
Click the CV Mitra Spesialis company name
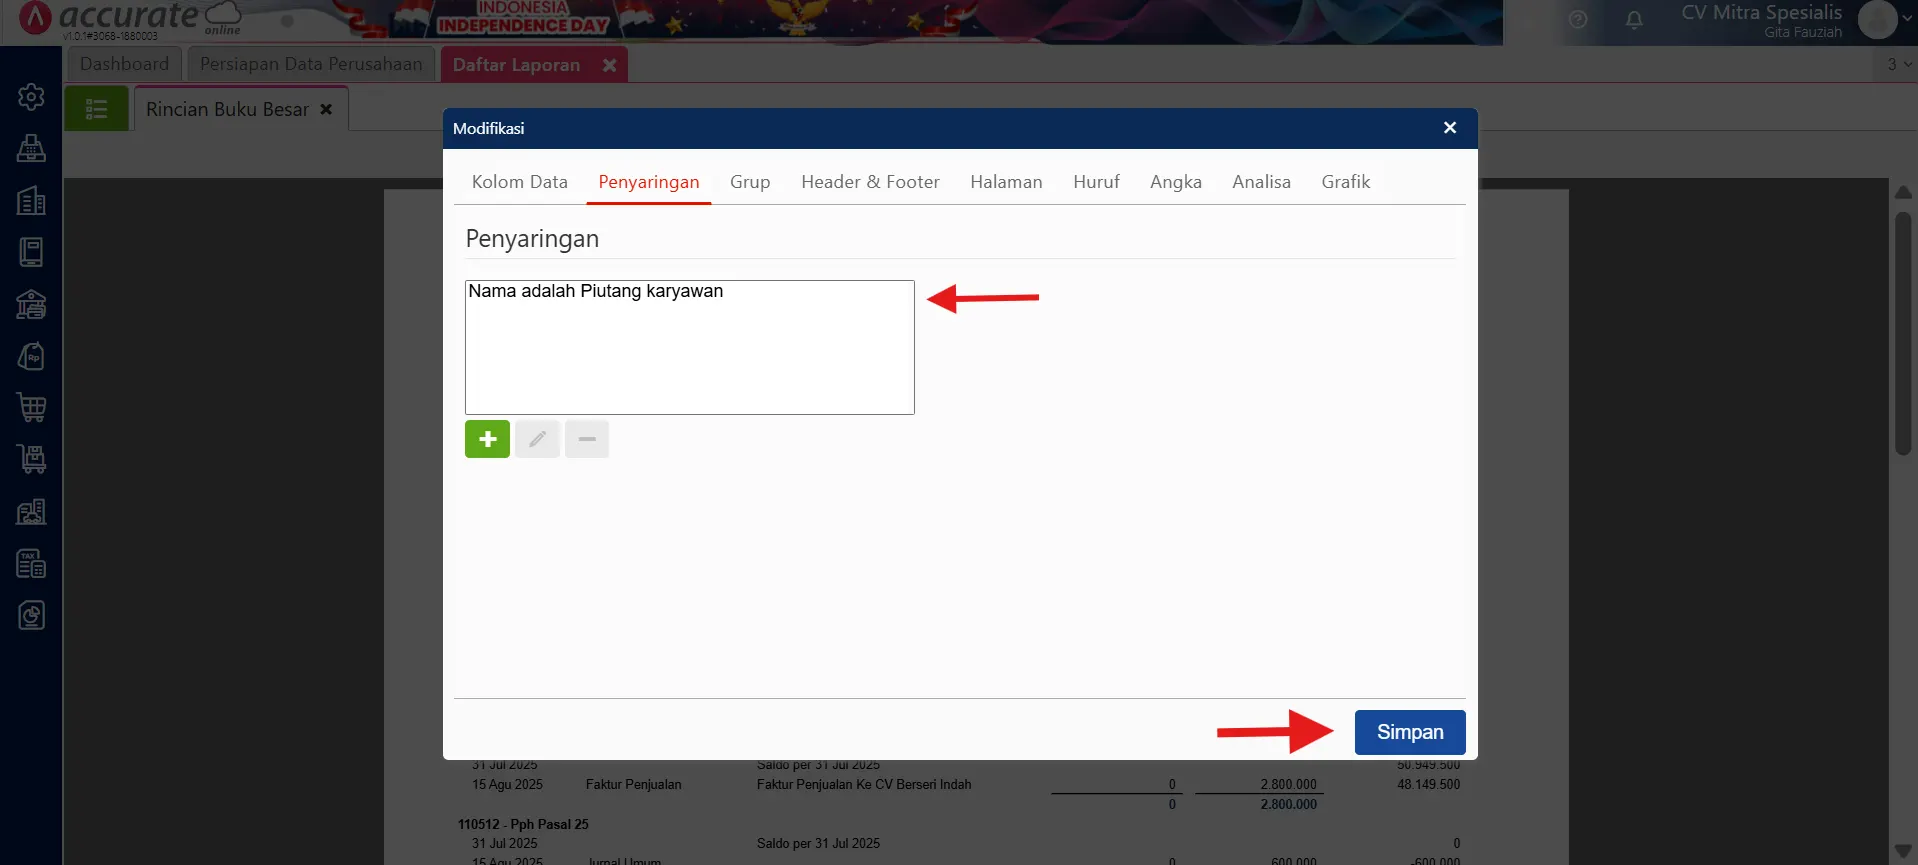(1761, 12)
